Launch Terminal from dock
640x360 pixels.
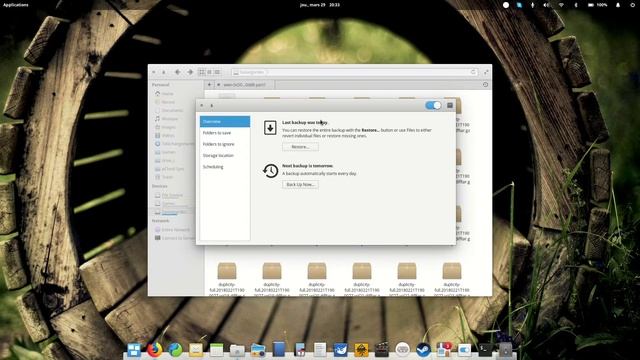tap(485, 350)
